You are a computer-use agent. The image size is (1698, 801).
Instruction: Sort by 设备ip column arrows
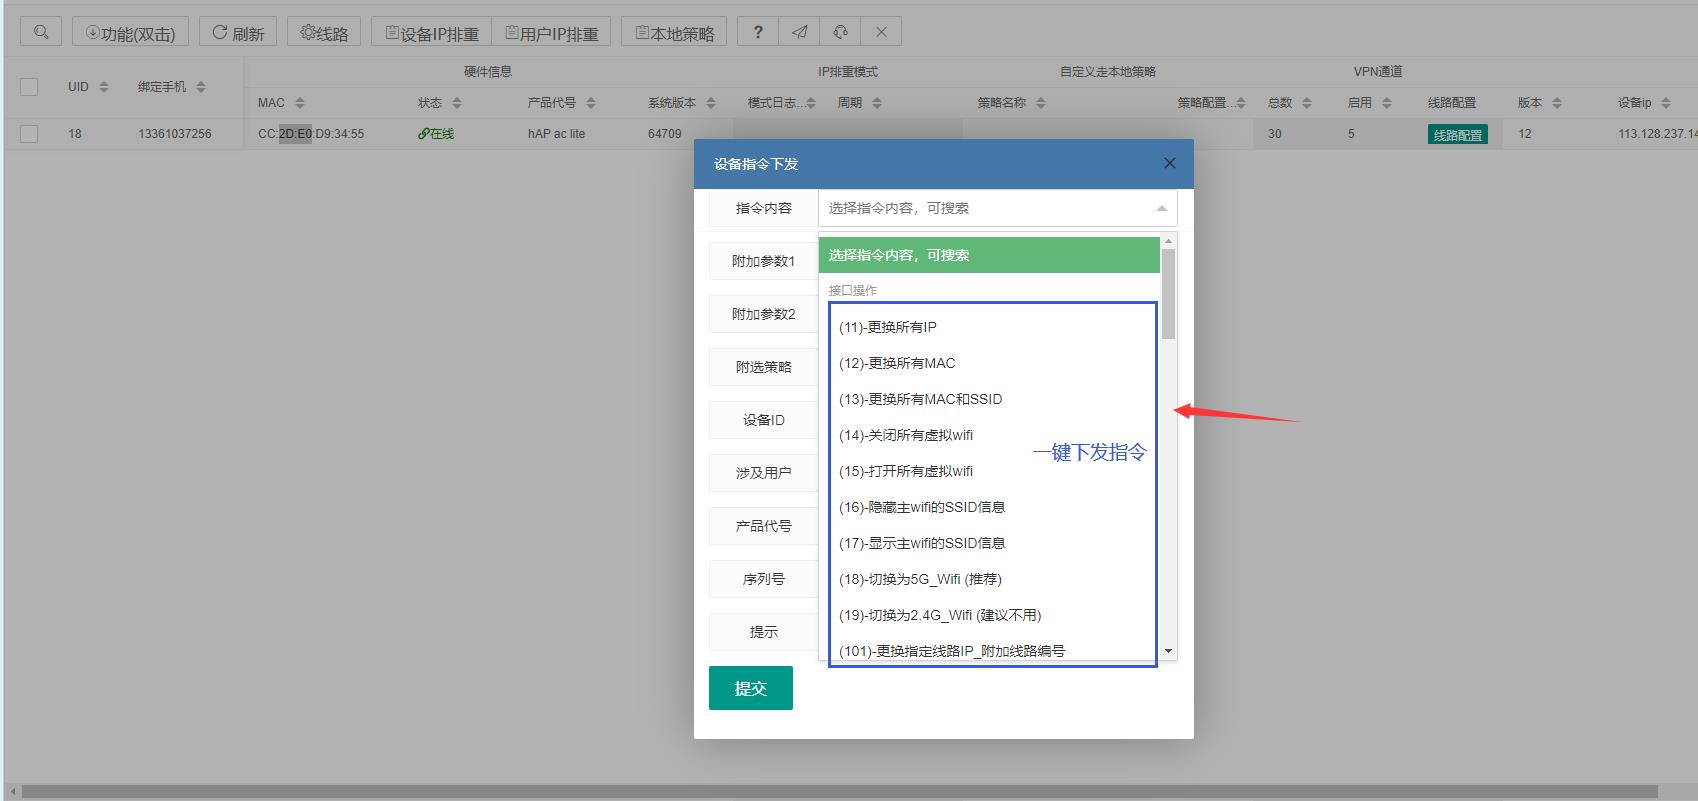[1666, 103]
